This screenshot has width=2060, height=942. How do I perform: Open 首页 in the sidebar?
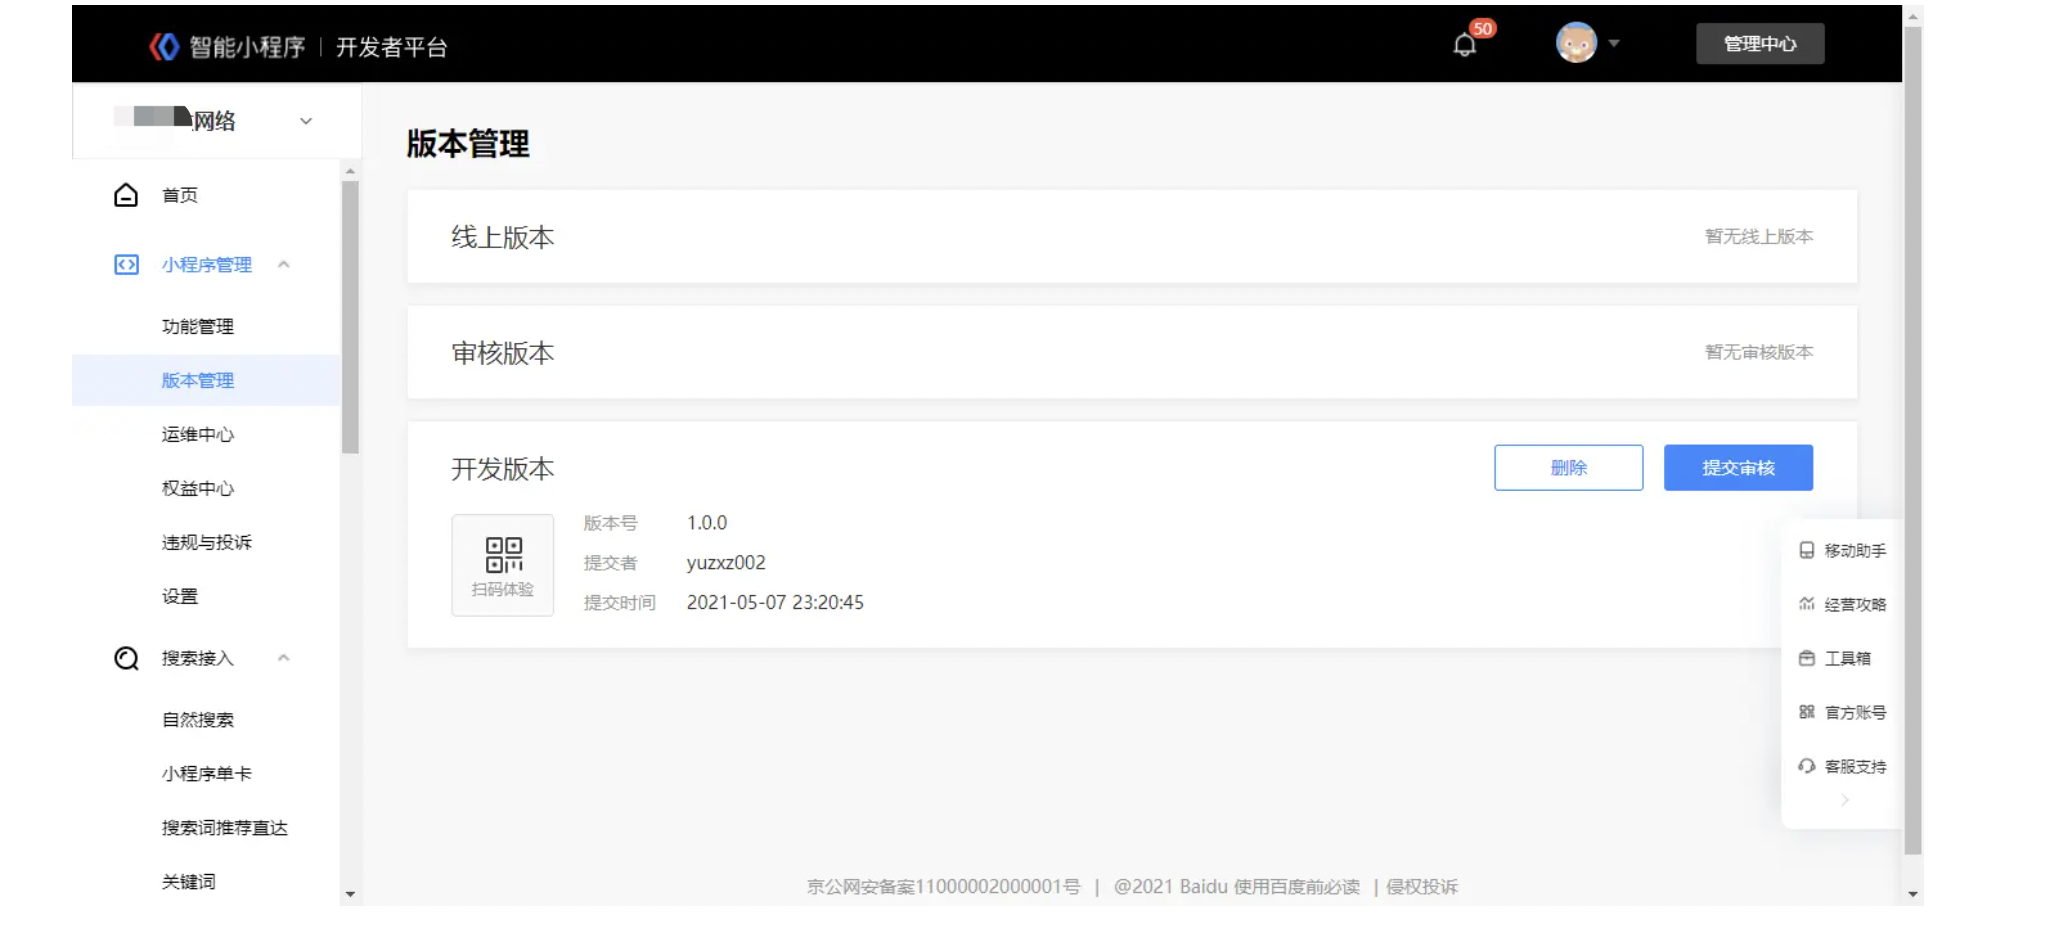180,195
